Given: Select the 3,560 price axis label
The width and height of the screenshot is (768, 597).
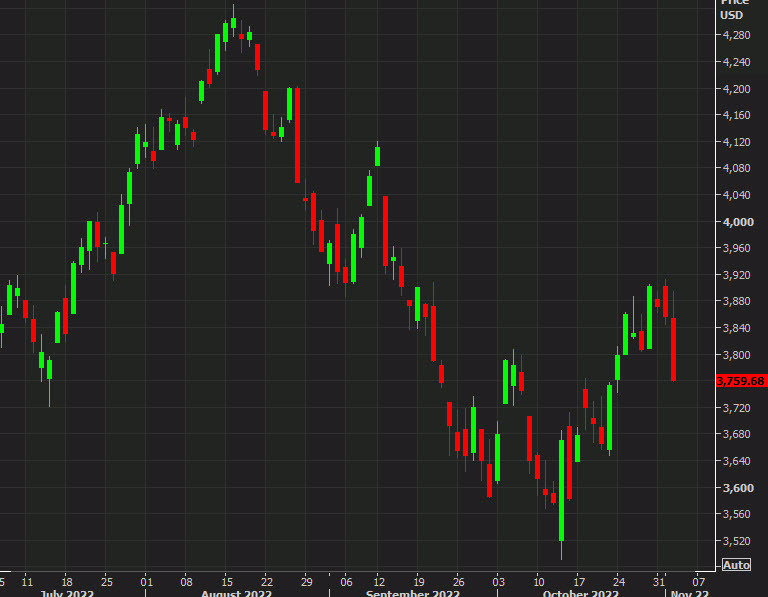Looking at the screenshot, I should pyautogui.click(x=737, y=514).
